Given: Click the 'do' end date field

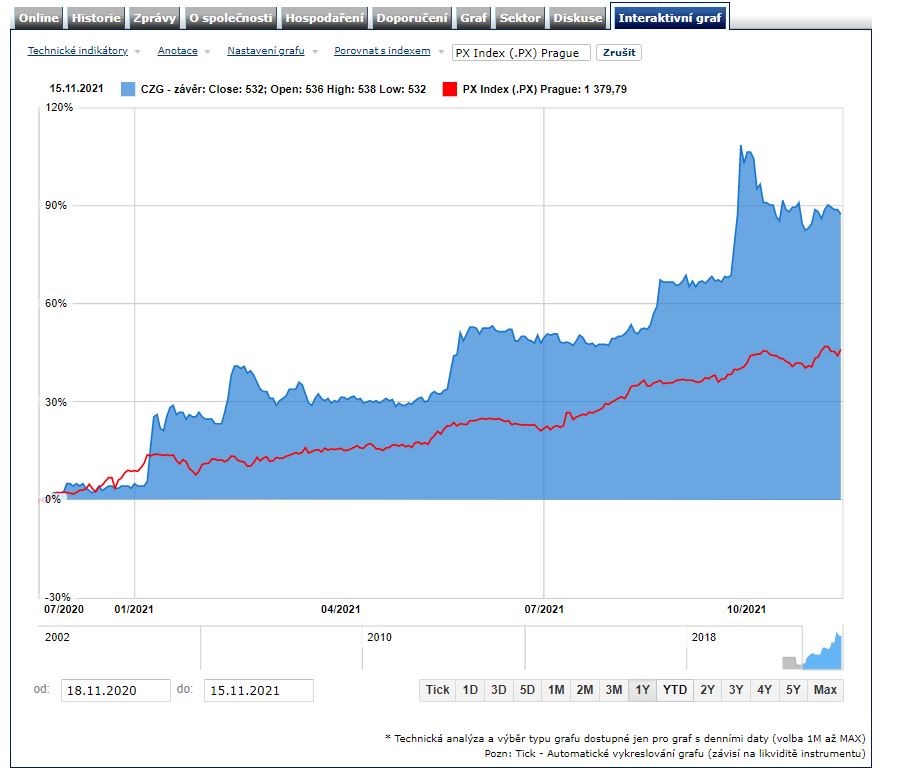Looking at the screenshot, I should tap(258, 691).
